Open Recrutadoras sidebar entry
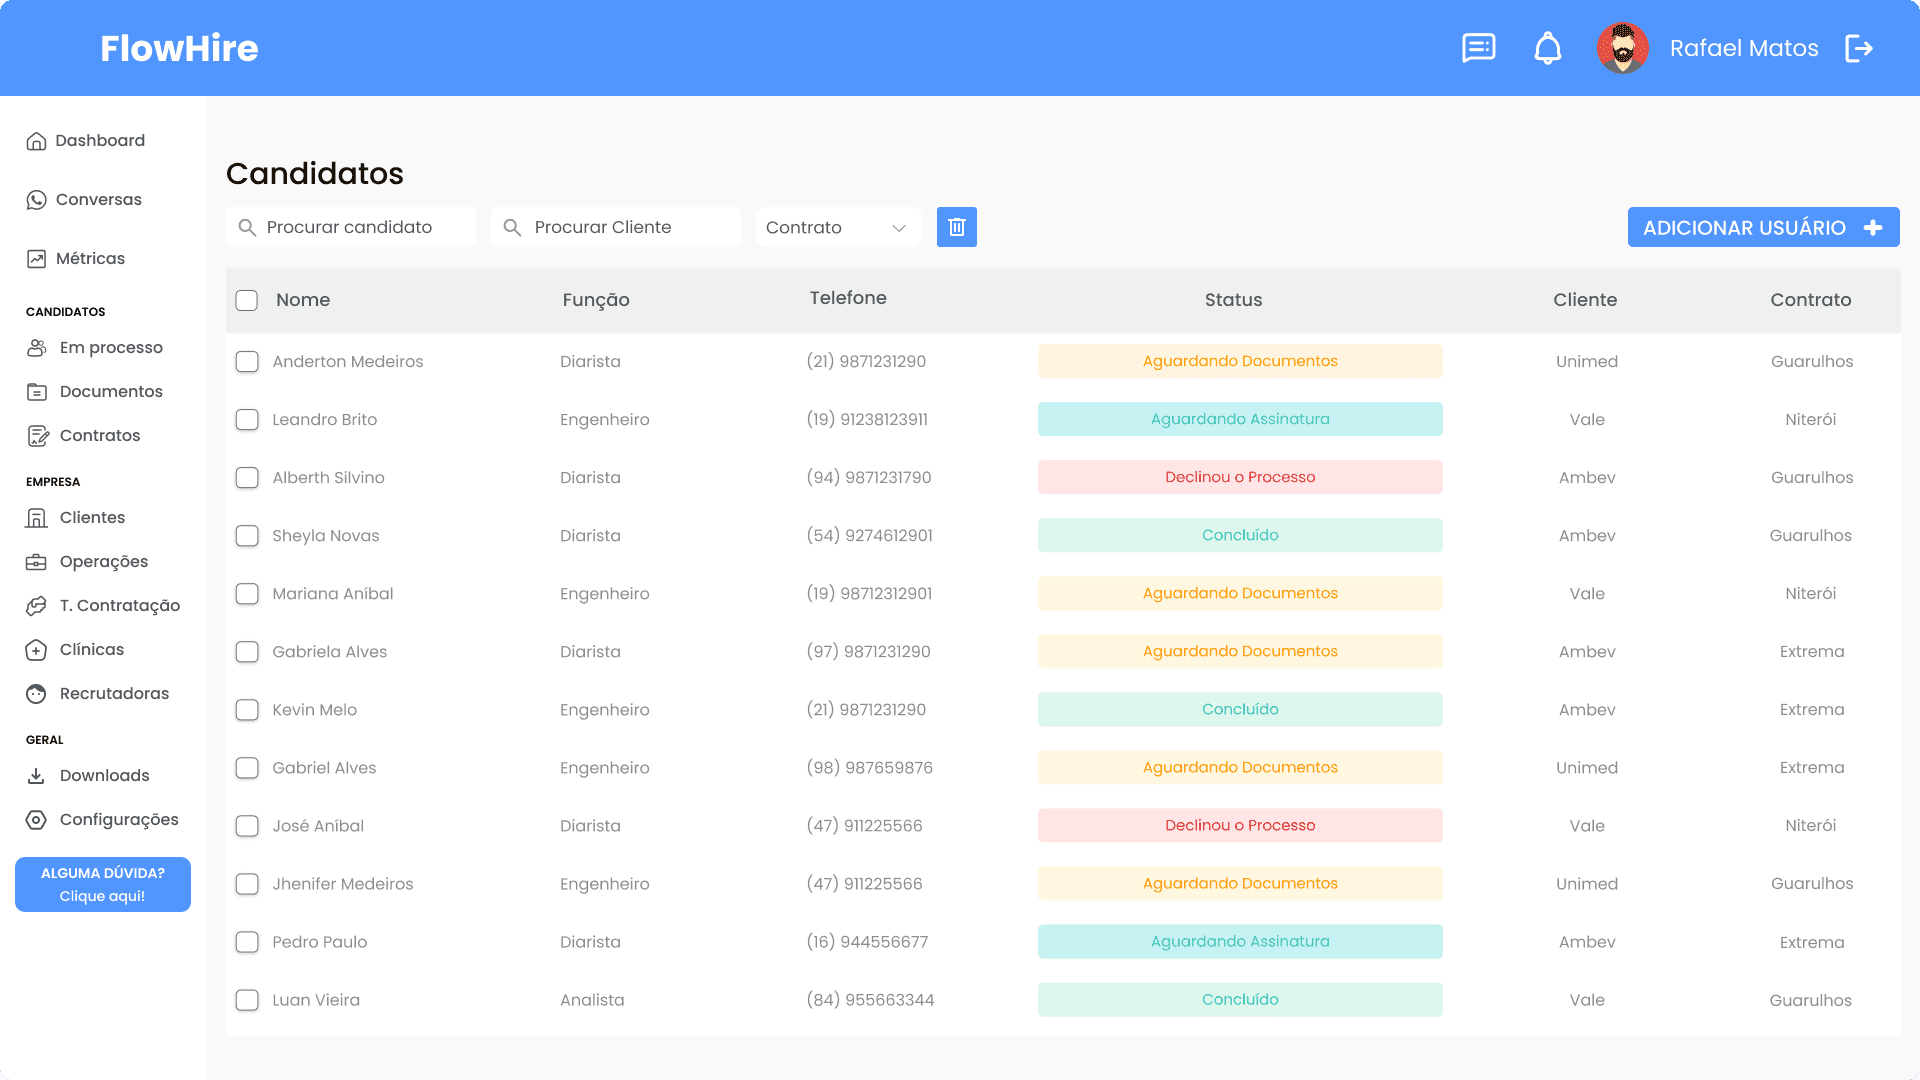 [114, 694]
